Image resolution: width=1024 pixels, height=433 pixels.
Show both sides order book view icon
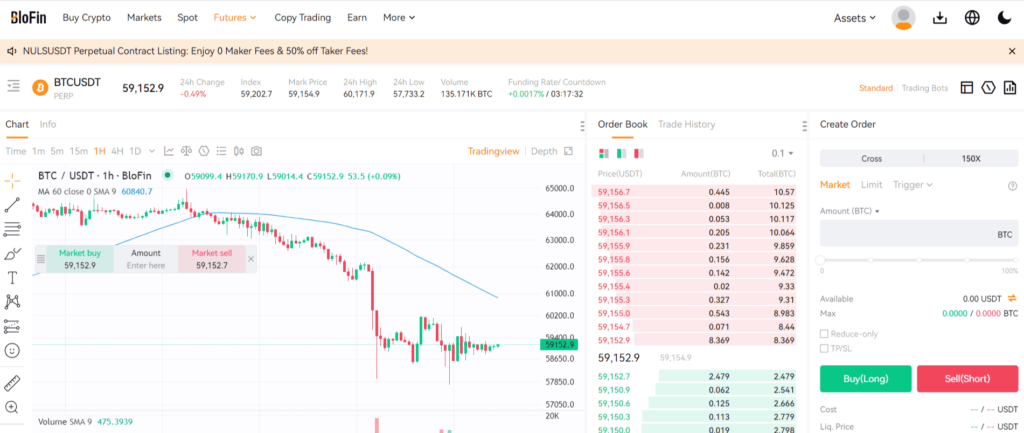click(604, 153)
